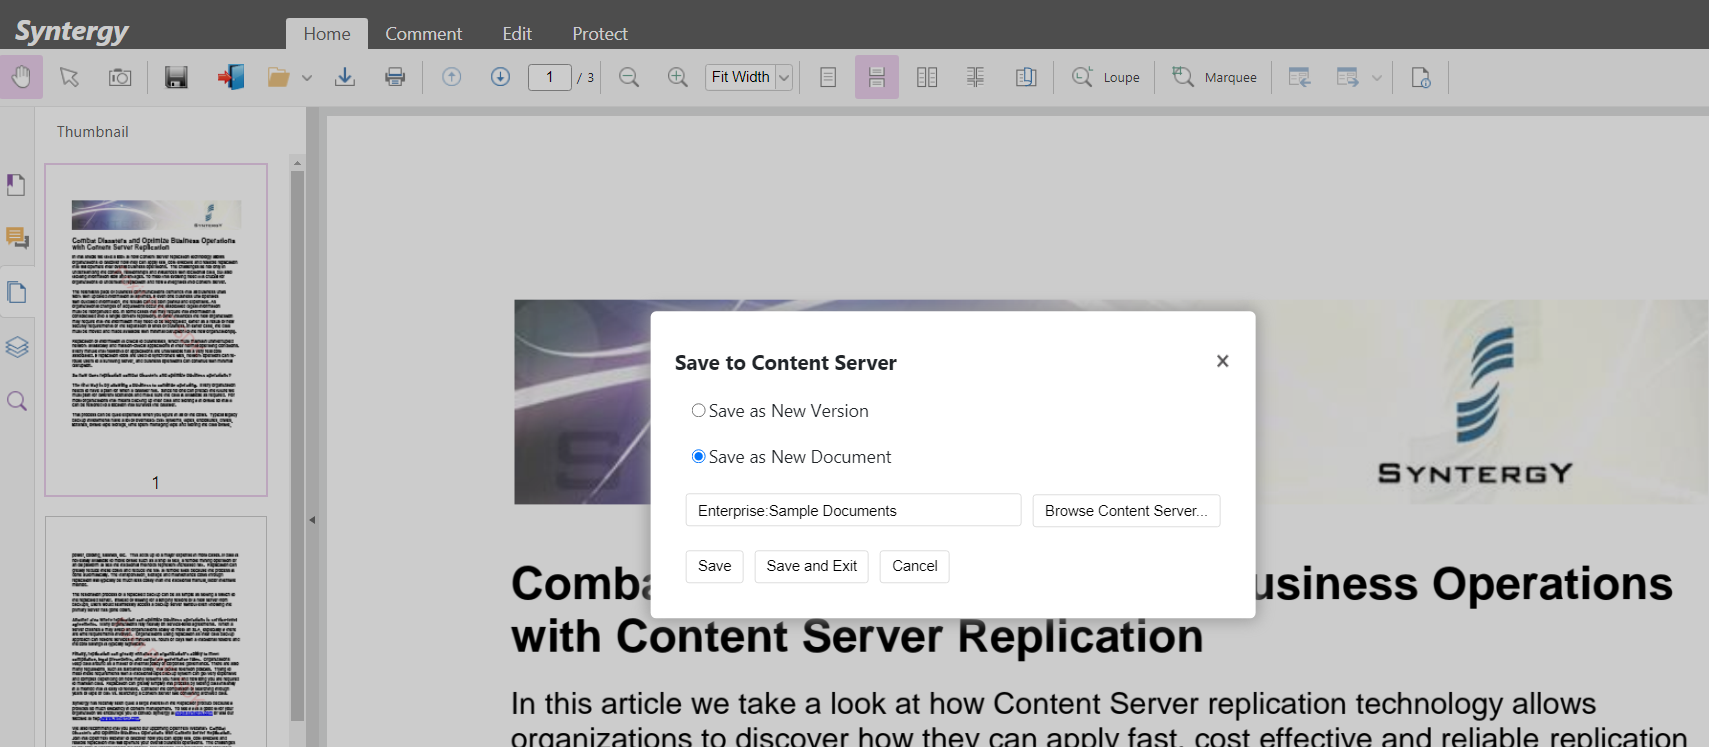
Task: Collapse the thumbnail panel with arrow
Action: point(312,520)
